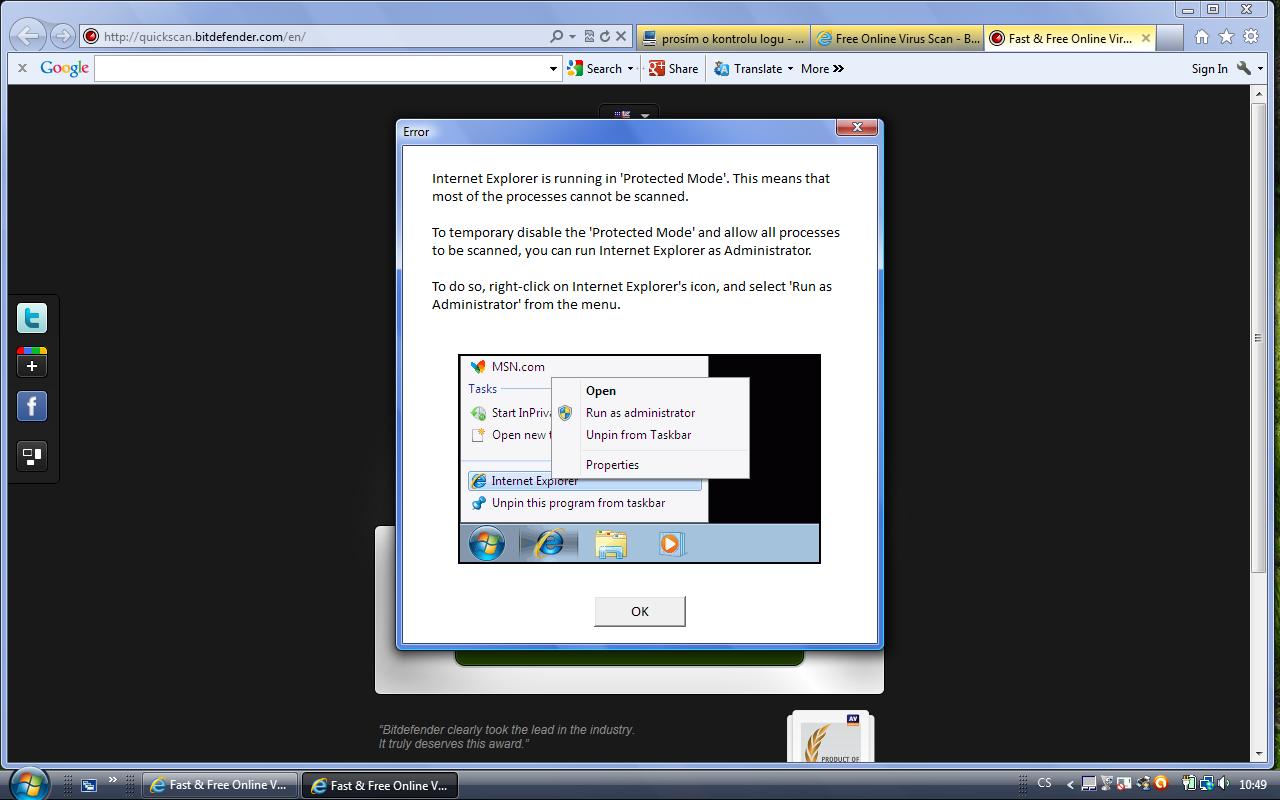Click the bottom dark sidebar share icon
Screen dimensions: 1280x800
coord(32,456)
